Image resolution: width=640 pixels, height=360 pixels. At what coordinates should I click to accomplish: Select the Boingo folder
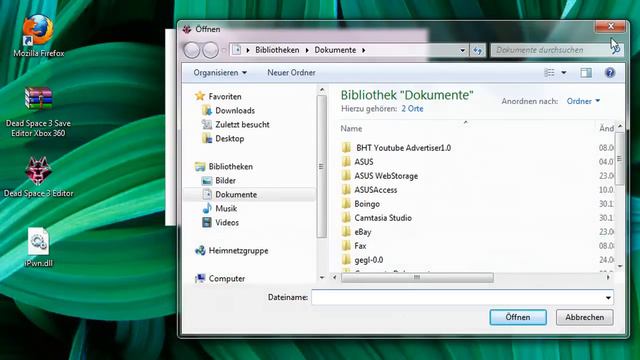tap(360, 204)
